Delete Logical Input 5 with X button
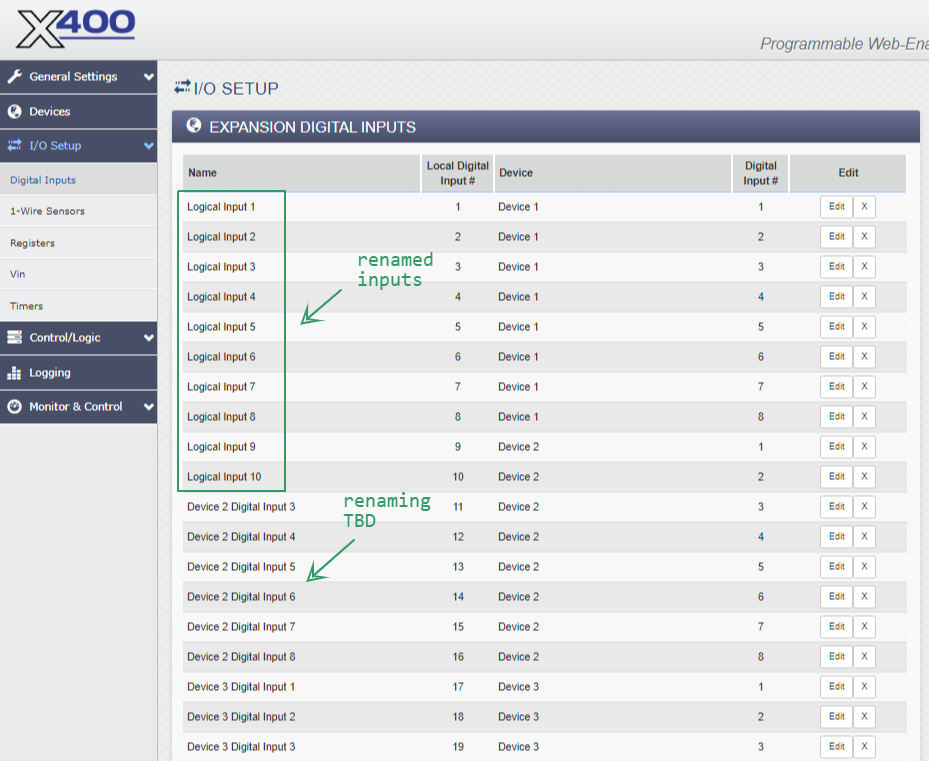The height and width of the screenshot is (761, 929). [864, 327]
